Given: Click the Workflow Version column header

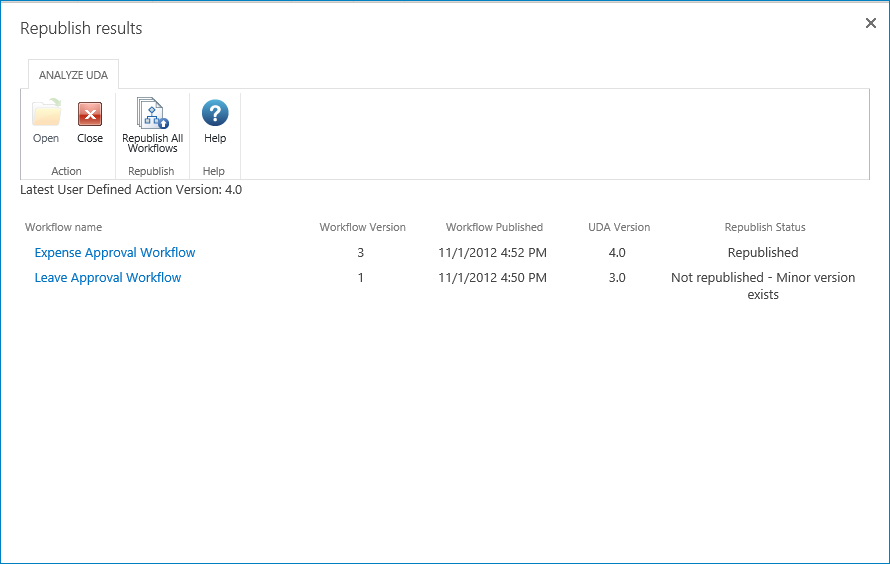Looking at the screenshot, I should click(362, 227).
